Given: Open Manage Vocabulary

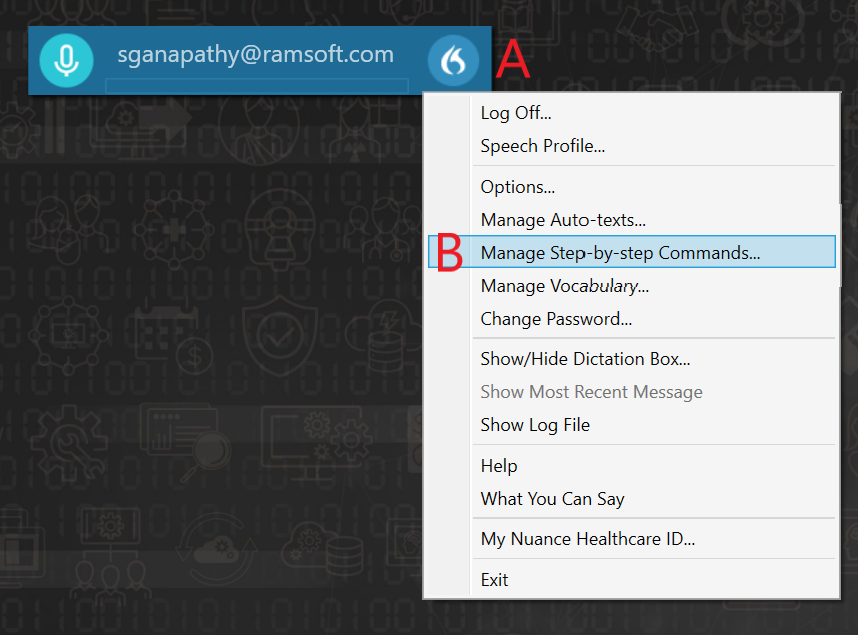Looking at the screenshot, I should point(564,286).
